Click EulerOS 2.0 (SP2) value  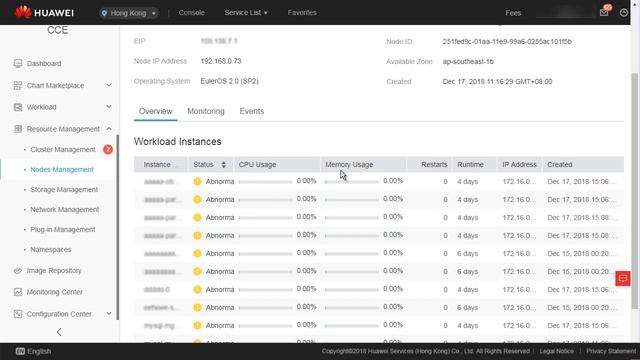click(x=229, y=81)
